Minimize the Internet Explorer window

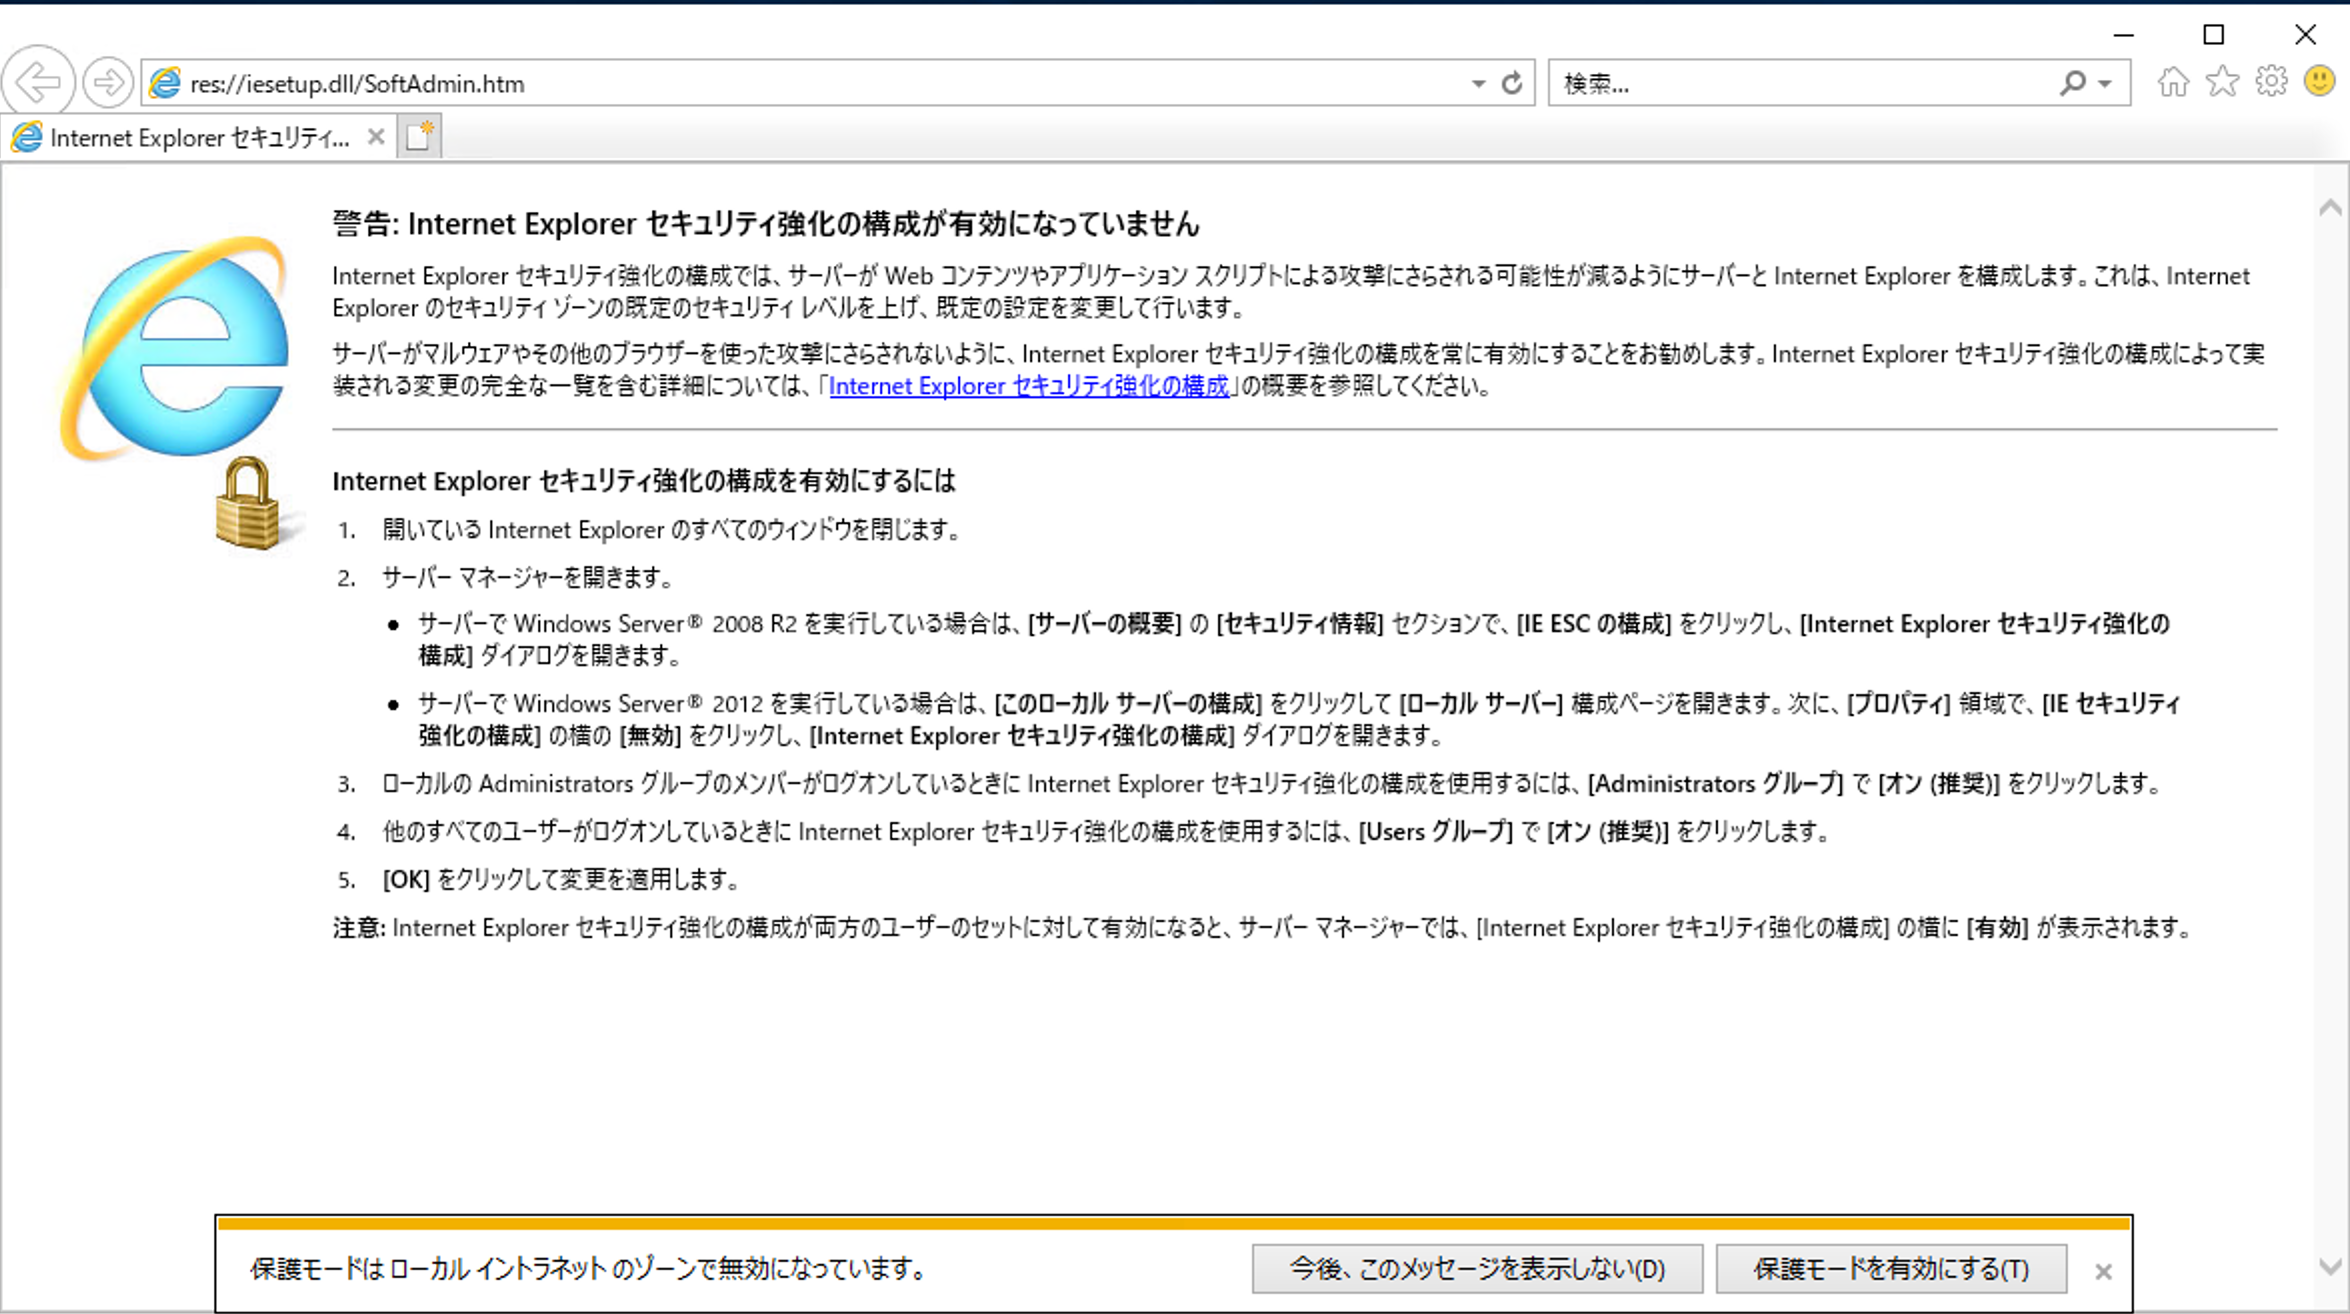(x=2124, y=35)
